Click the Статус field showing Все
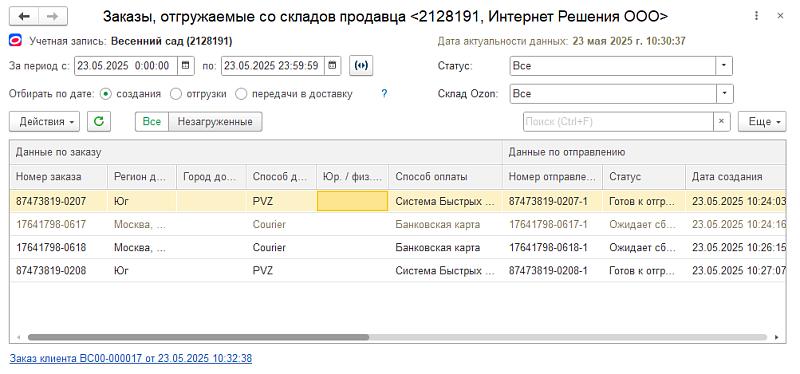Viewport: 800px width, 374px height. tap(613, 66)
